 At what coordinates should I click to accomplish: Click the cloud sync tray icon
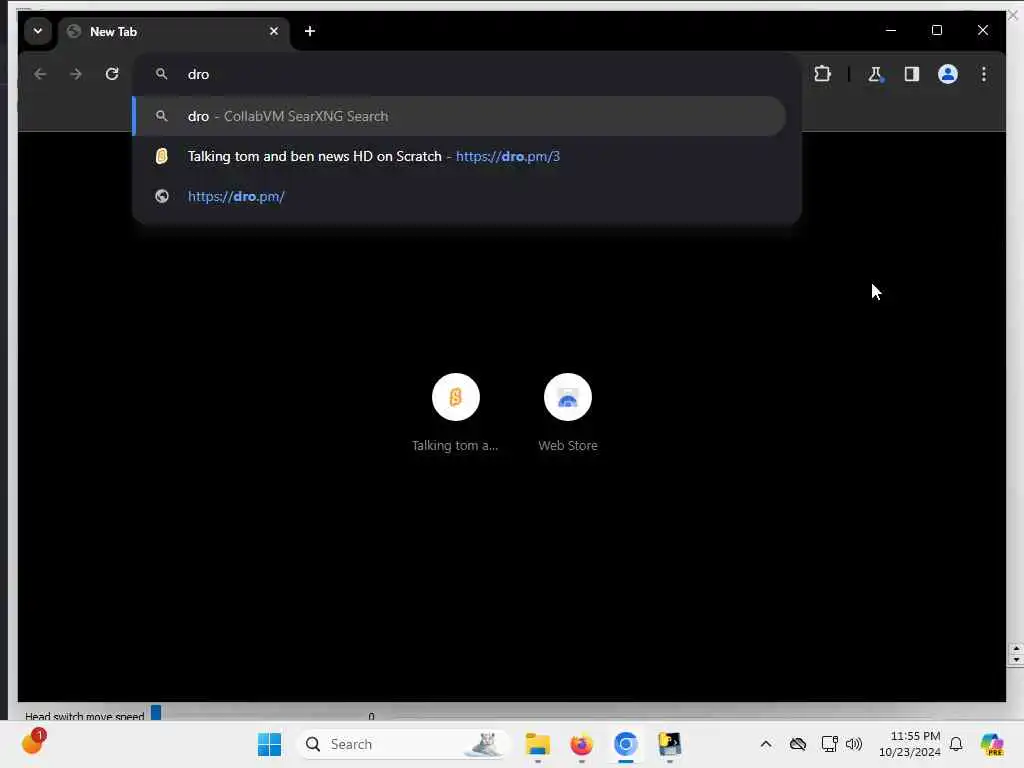coord(797,744)
